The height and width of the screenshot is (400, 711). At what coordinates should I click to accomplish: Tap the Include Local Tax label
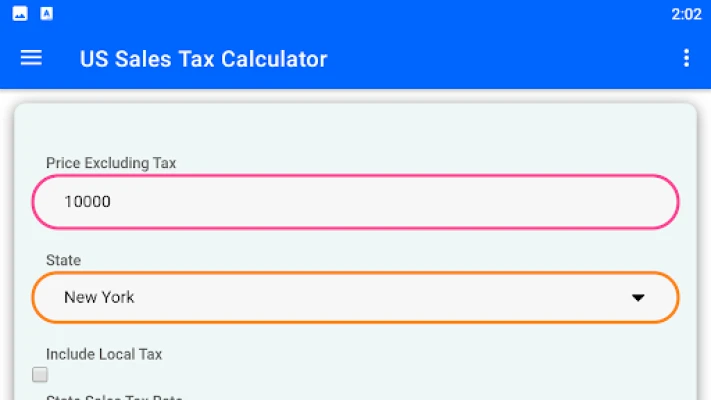pos(104,354)
